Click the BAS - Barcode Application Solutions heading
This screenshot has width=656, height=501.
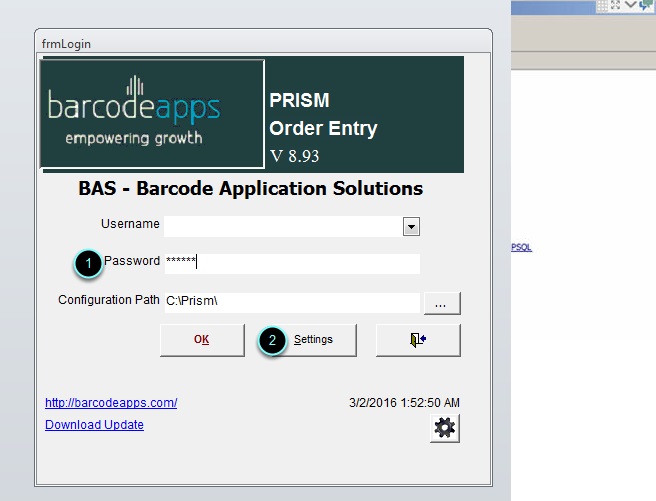coord(251,189)
